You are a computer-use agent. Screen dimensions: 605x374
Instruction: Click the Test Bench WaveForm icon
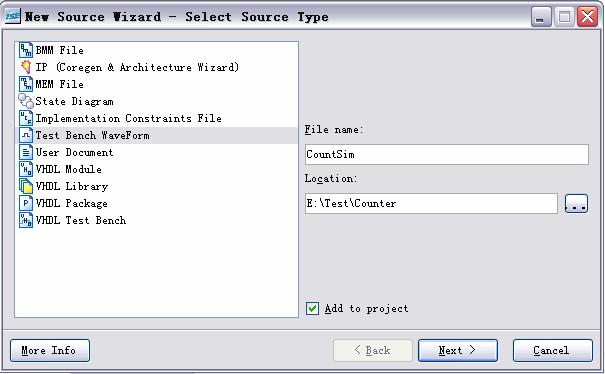26,135
